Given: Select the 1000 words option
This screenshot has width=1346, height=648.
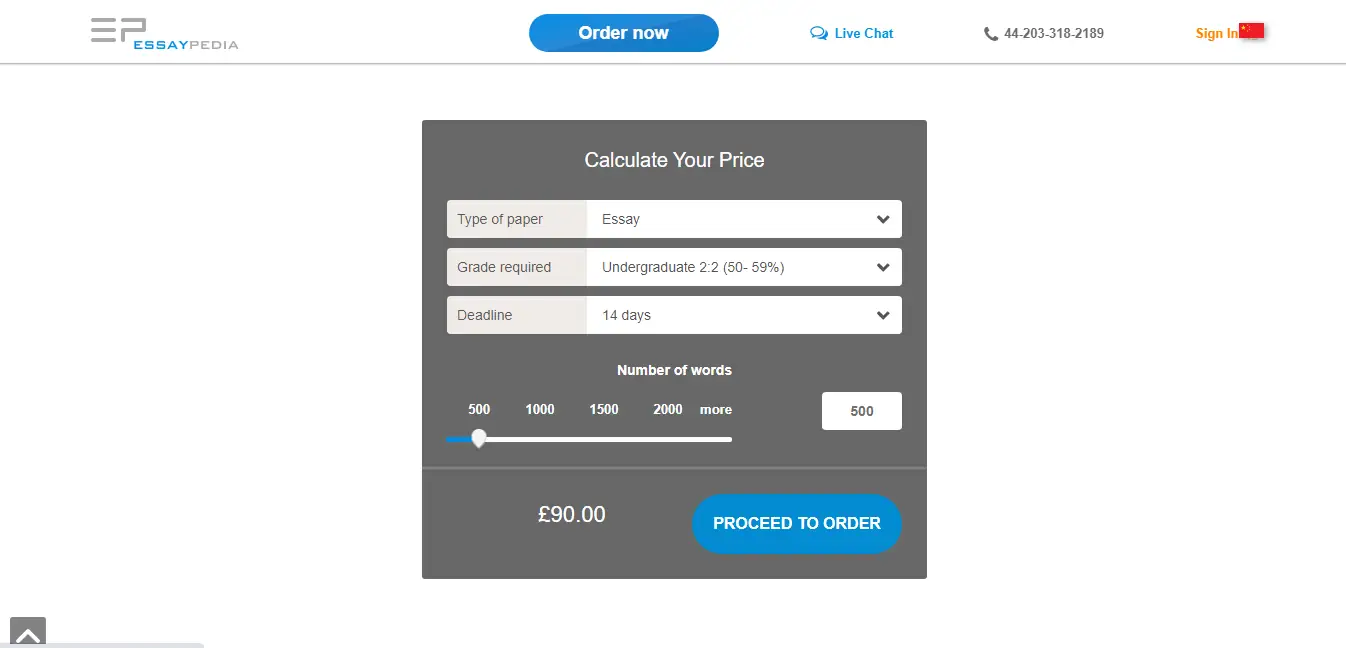Looking at the screenshot, I should 539,409.
